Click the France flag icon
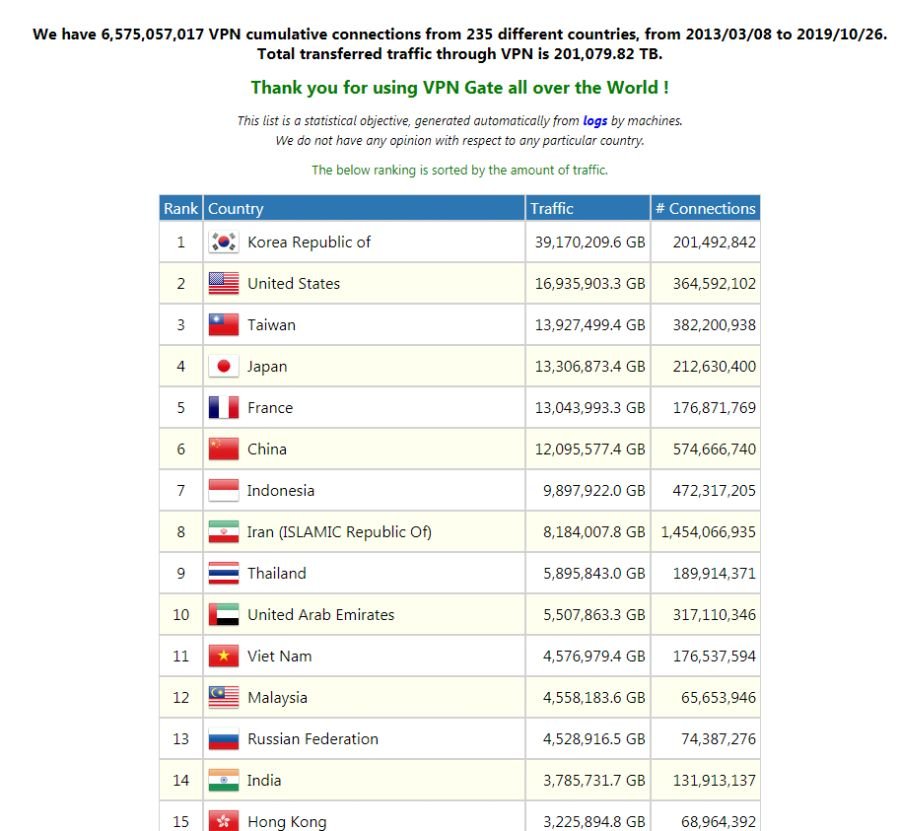The height and width of the screenshot is (831, 900). (223, 408)
